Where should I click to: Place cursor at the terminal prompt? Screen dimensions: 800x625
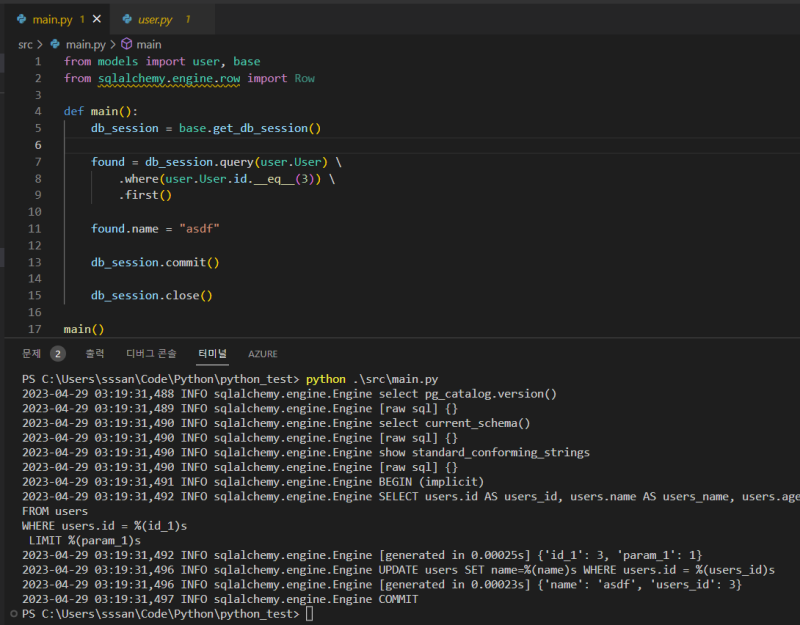click(310, 613)
